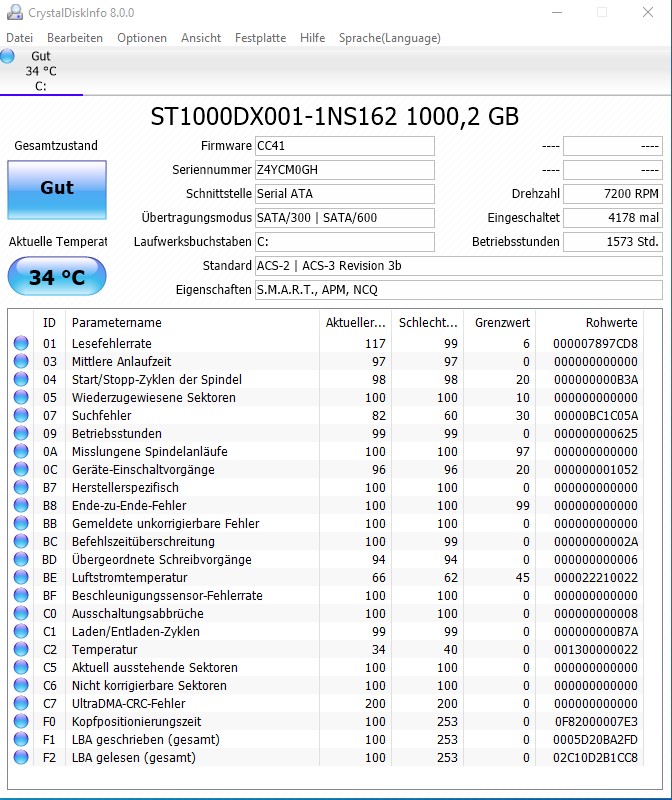Open the Optionen menu
The height and width of the screenshot is (800, 672).
[x=142, y=38]
